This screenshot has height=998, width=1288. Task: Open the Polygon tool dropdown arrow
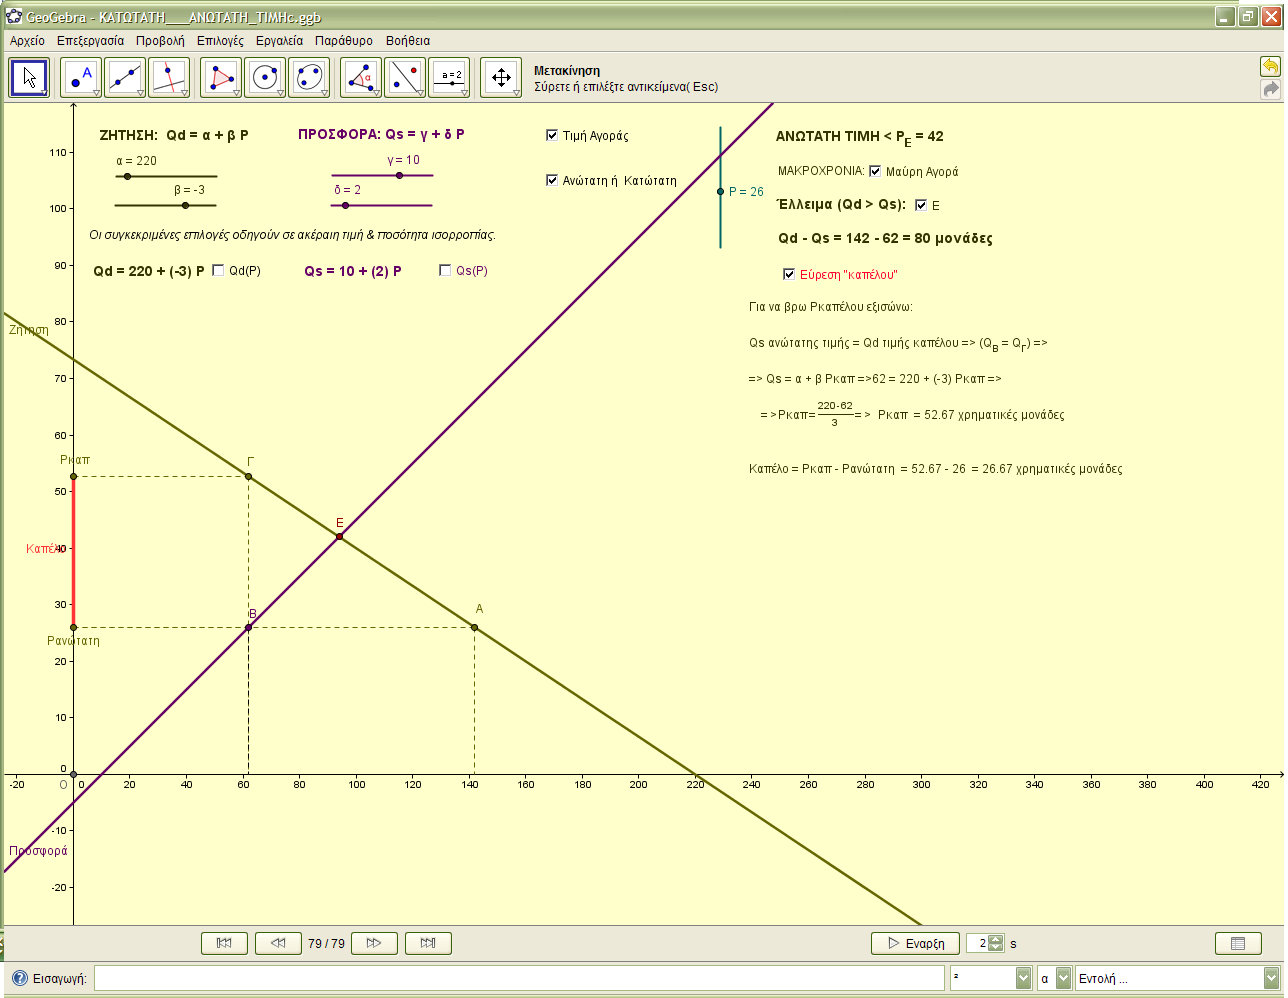point(237,93)
